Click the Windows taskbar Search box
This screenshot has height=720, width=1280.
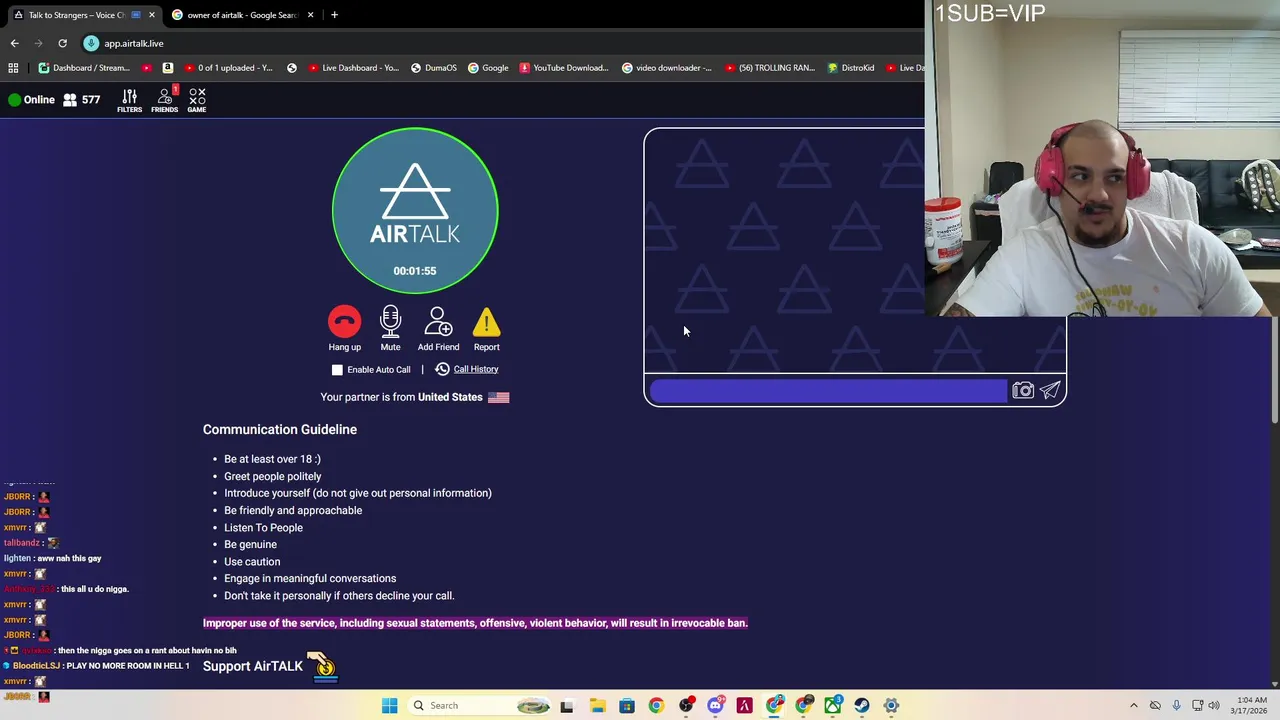click(x=480, y=706)
